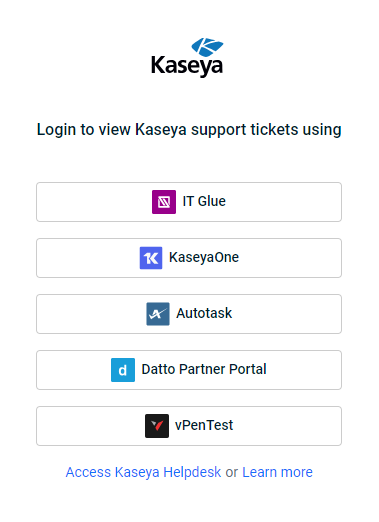The width and height of the screenshot is (379, 522).
Task: Click the 'Autotask' label text
Action: (204, 313)
